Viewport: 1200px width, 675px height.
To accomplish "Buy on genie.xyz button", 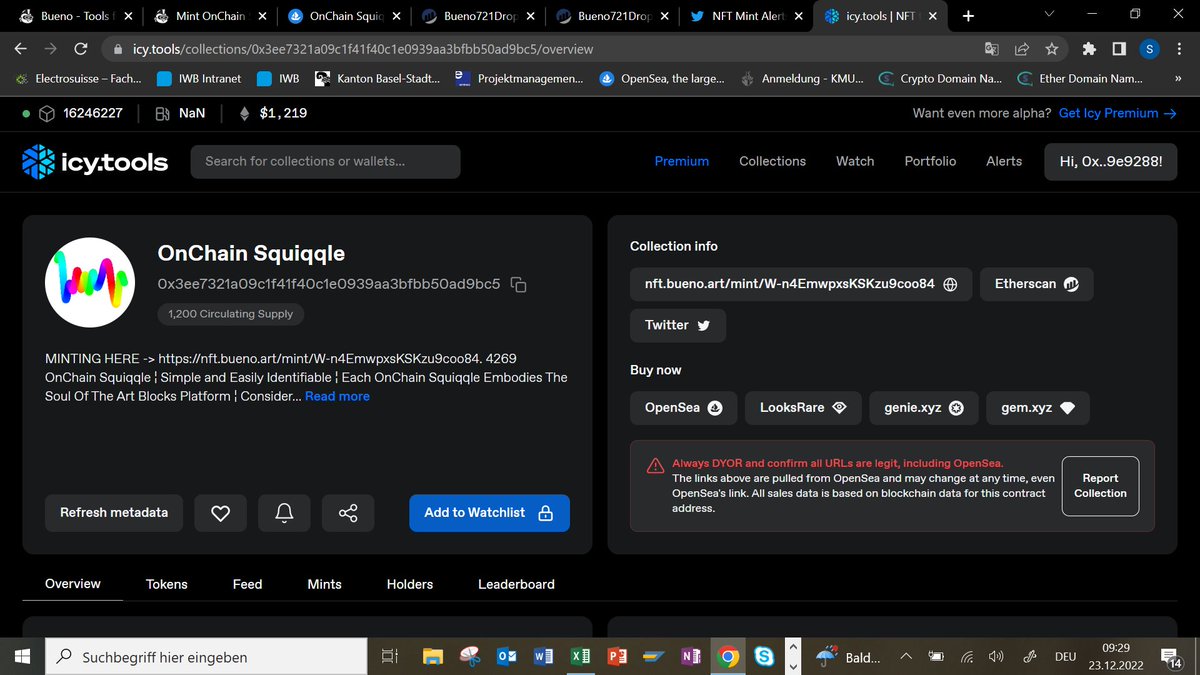I will coord(923,408).
